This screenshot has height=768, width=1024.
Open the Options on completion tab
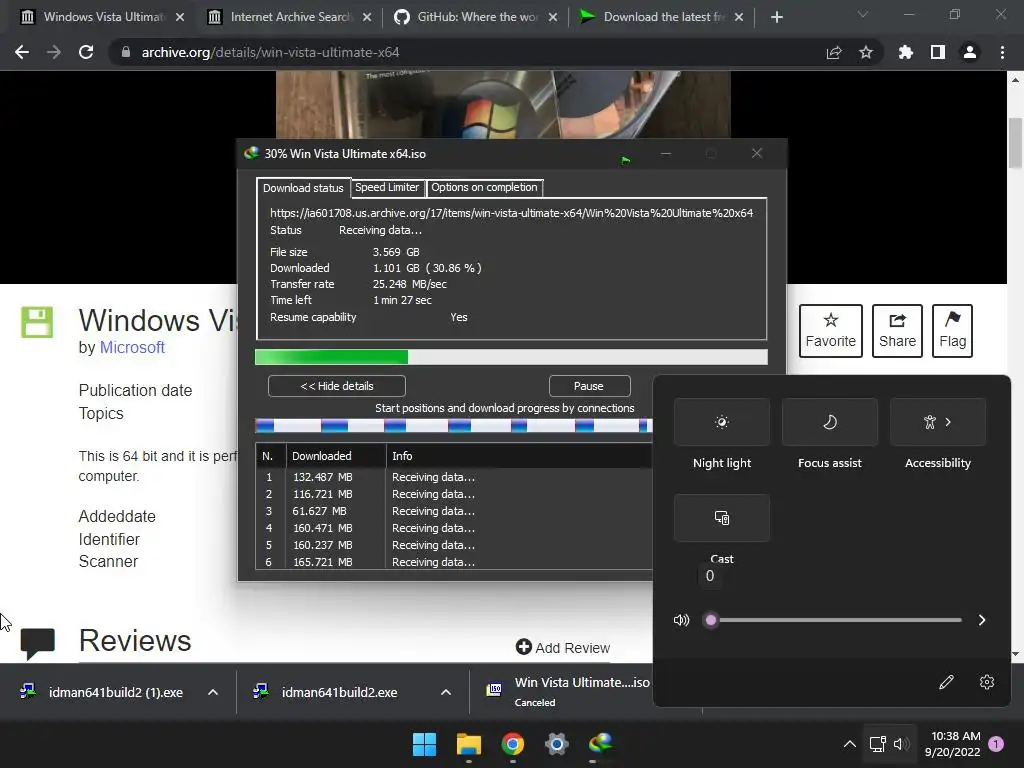485,187
